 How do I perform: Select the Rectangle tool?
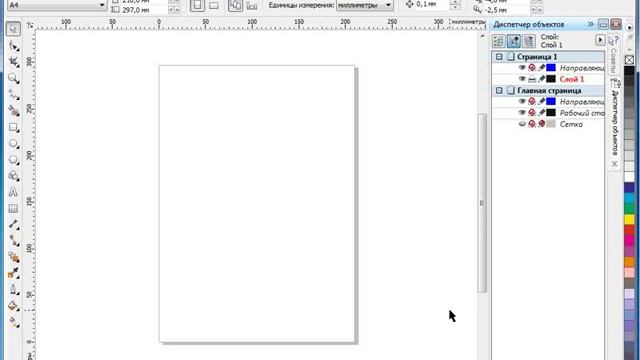point(13,127)
